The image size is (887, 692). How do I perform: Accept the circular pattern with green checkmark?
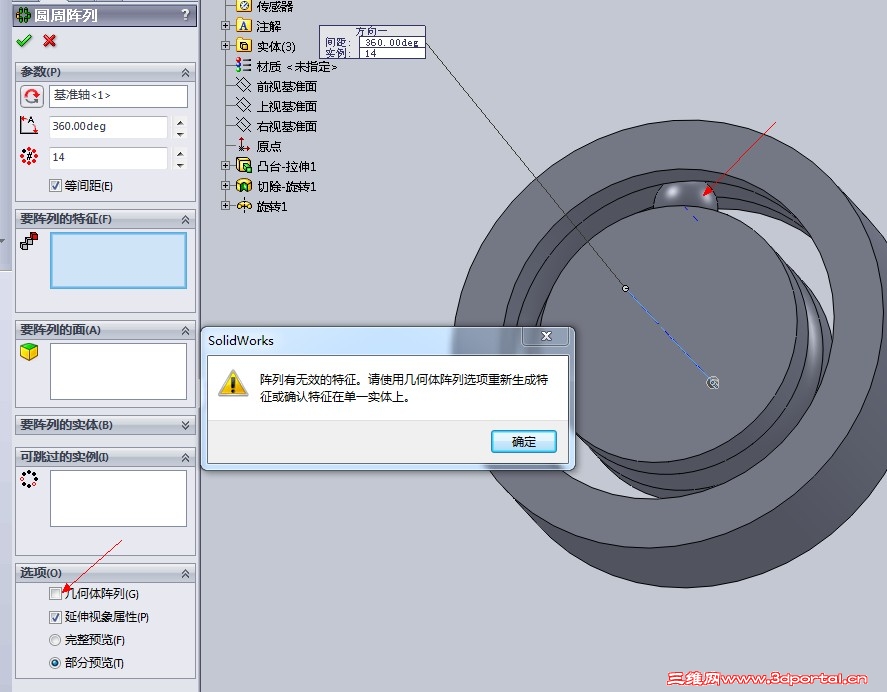[x=24, y=41]
